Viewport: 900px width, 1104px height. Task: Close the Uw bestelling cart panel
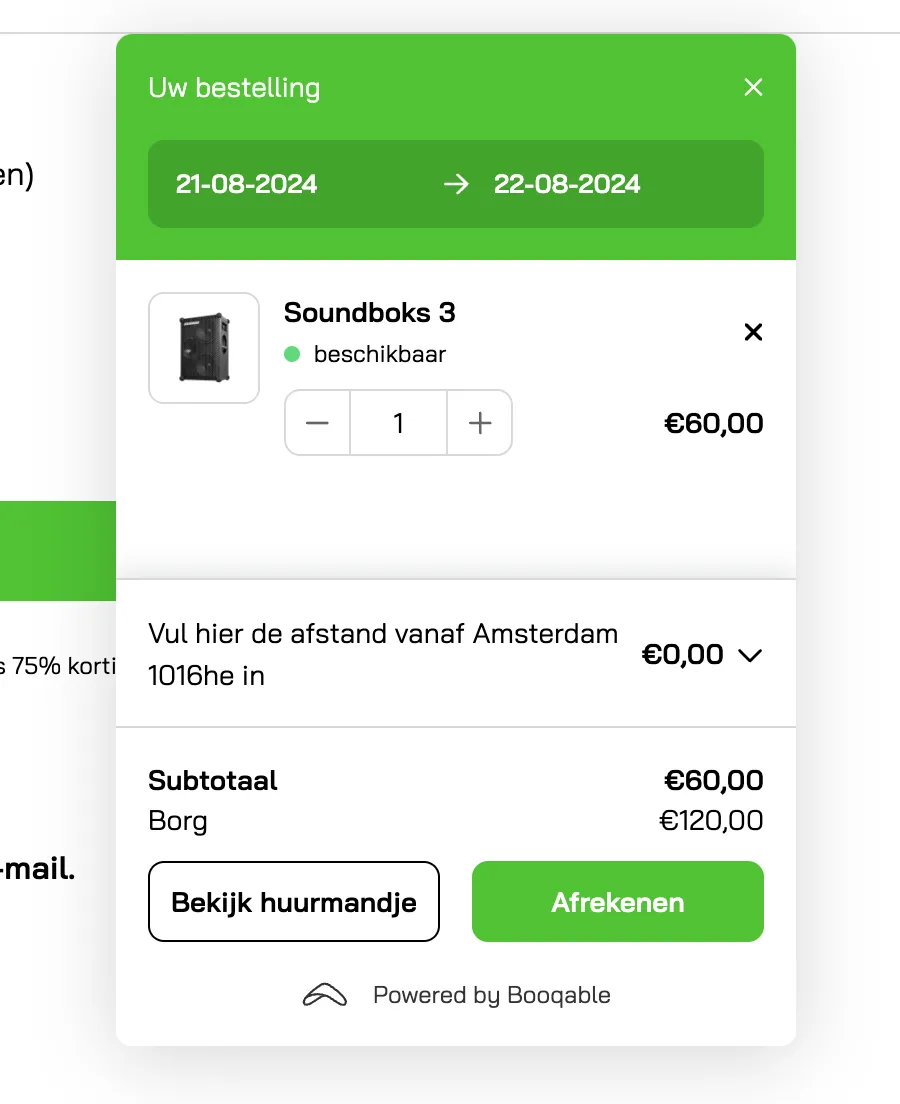(753, 88)
